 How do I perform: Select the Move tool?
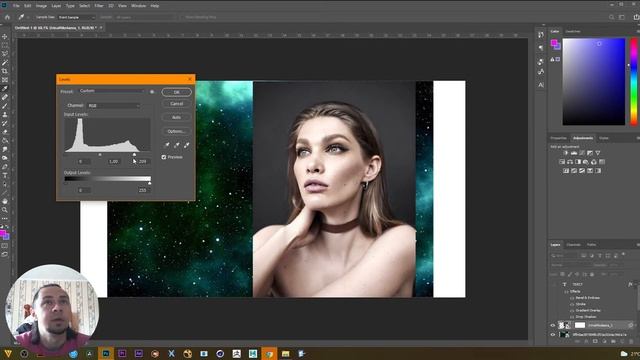pos(5,37)
